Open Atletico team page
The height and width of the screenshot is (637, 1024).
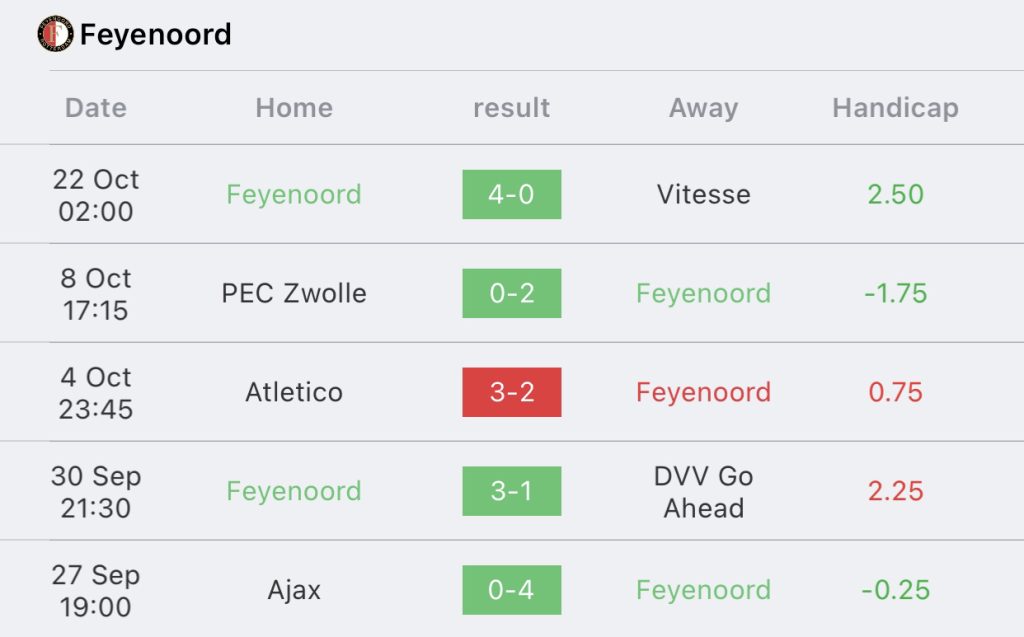click(x=294, y=393)
